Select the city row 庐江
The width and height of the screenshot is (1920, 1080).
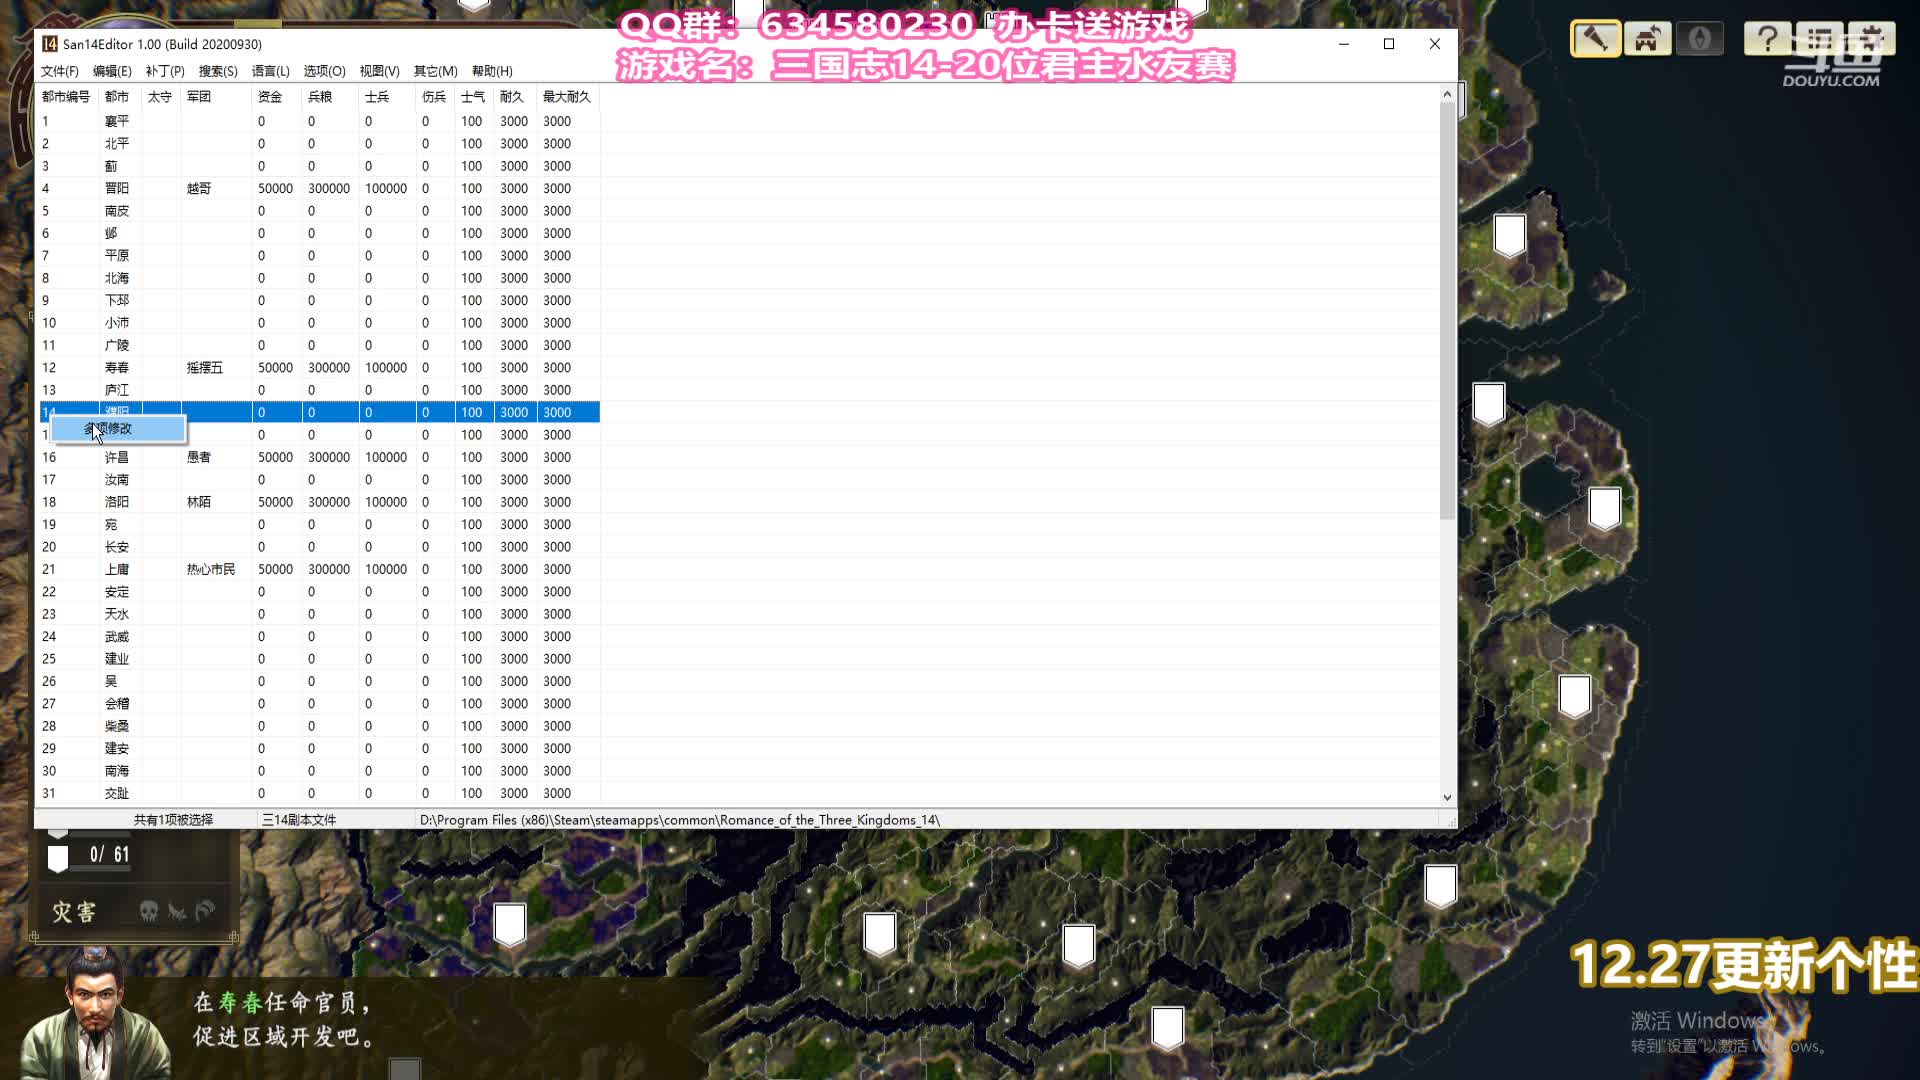click(320, 390)
